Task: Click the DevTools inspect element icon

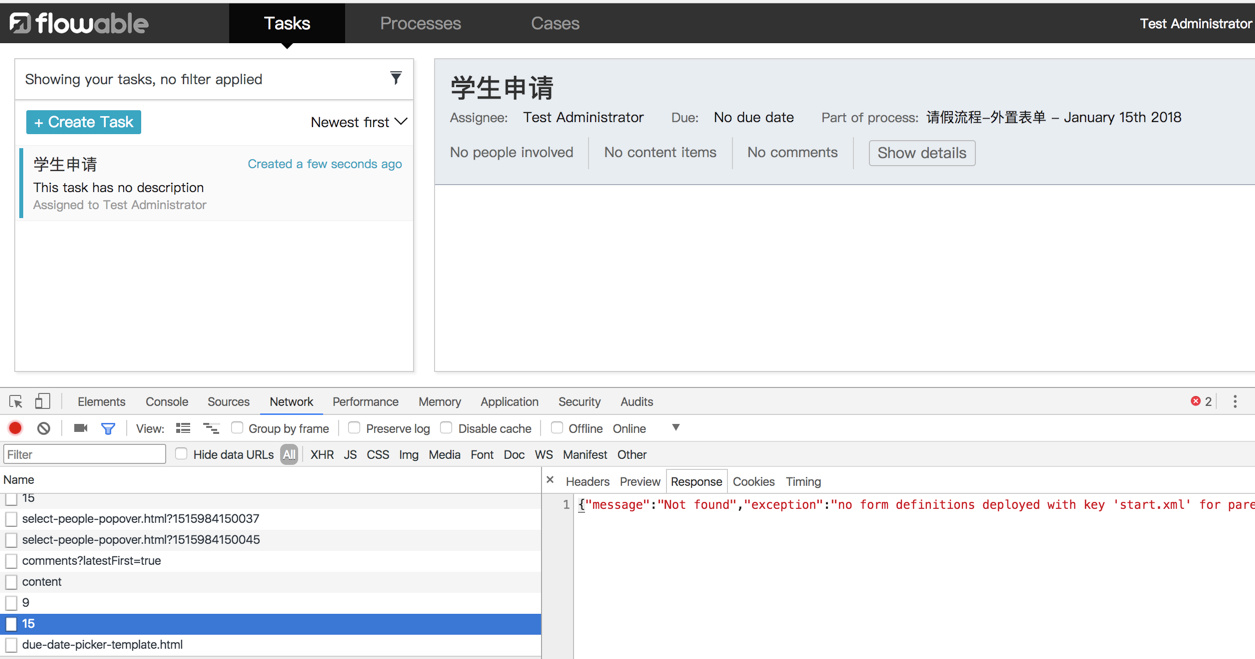Action: tap(16, 401)
